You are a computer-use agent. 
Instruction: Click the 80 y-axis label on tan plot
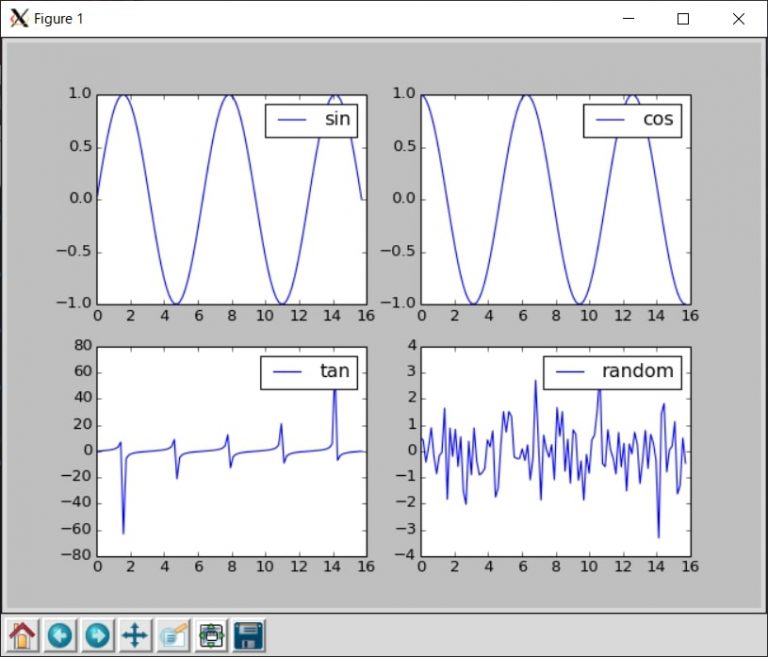pyautogui.click(x=83, y=345)
